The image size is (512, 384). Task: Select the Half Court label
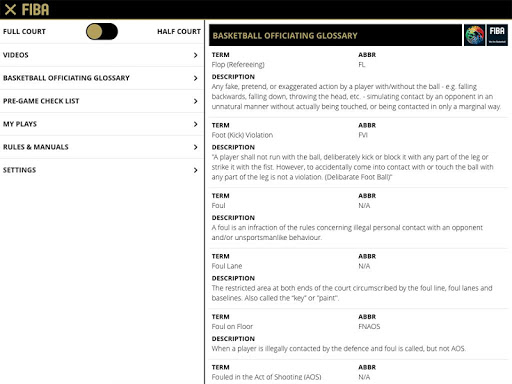(x=179, y=32)
